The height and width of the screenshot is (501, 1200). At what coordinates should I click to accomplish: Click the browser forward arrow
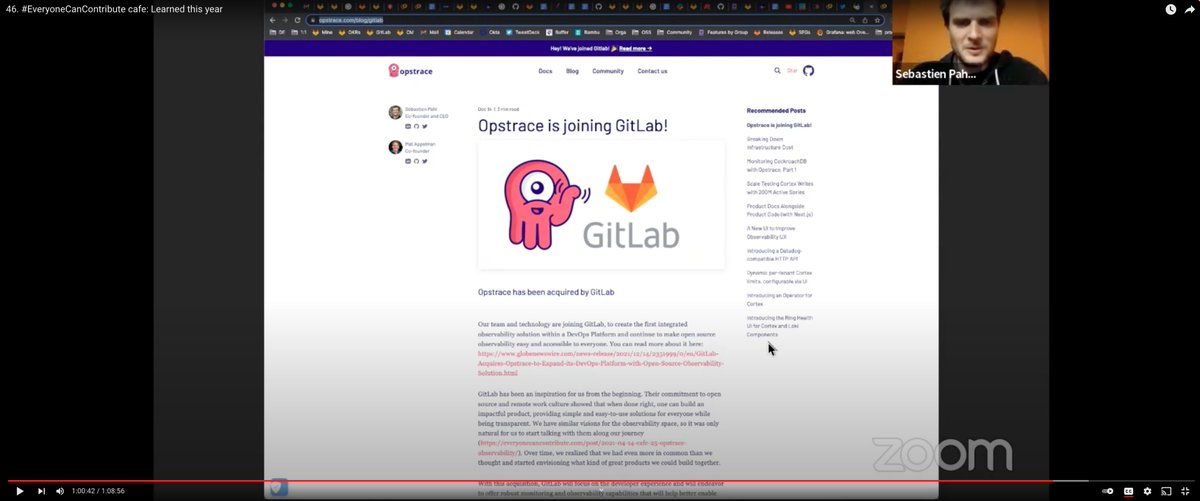pos(284,20)
